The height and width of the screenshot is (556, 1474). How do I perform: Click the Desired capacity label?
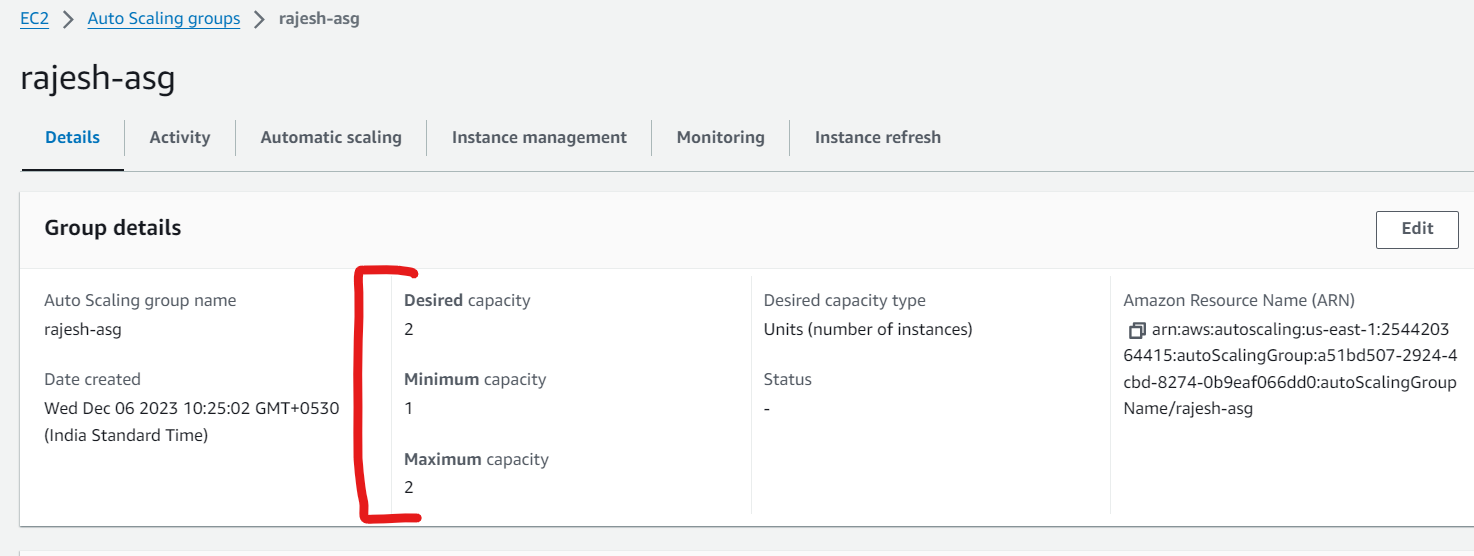click(467, 300)
